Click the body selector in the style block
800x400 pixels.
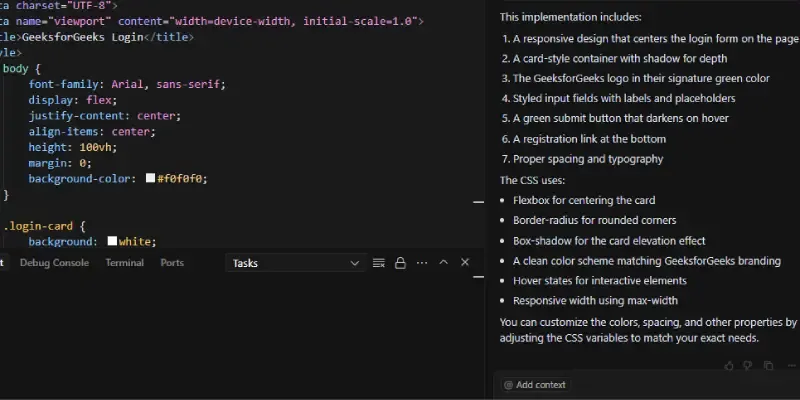[15, 68]
